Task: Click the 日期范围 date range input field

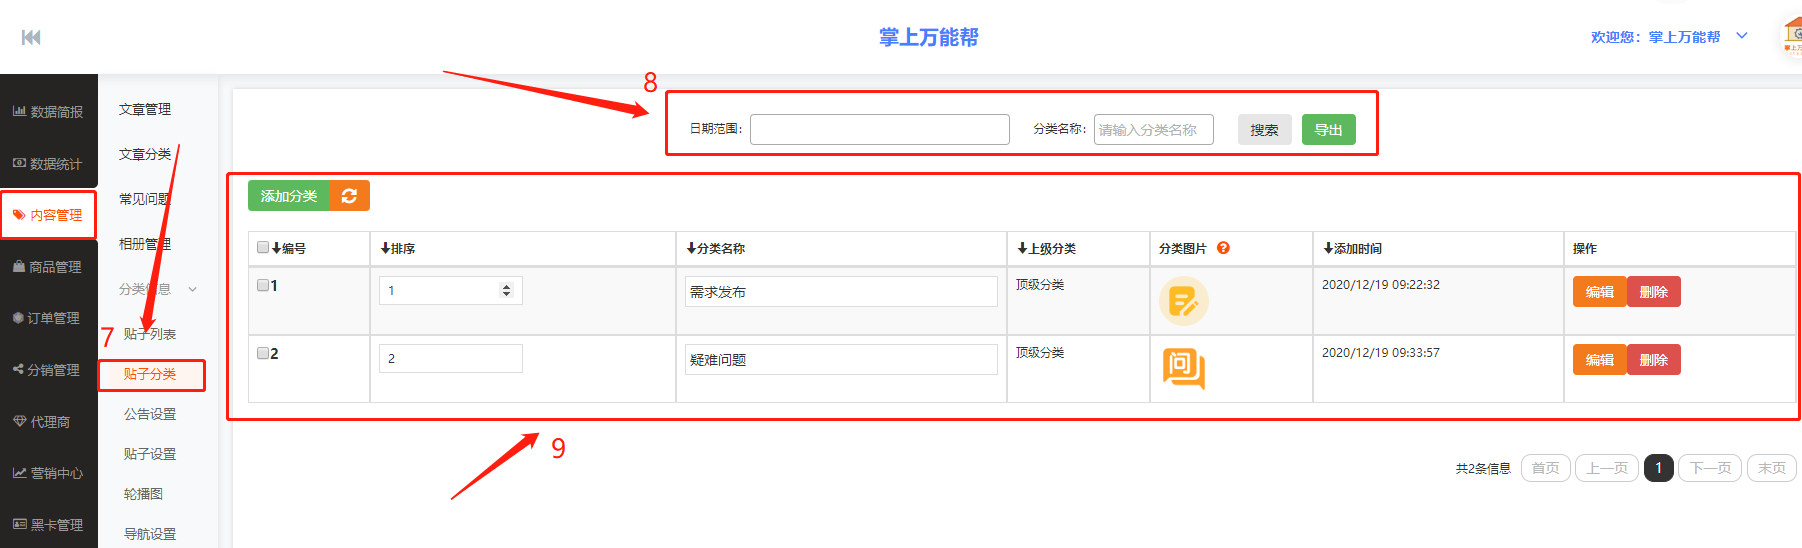Action: [879, 129]
